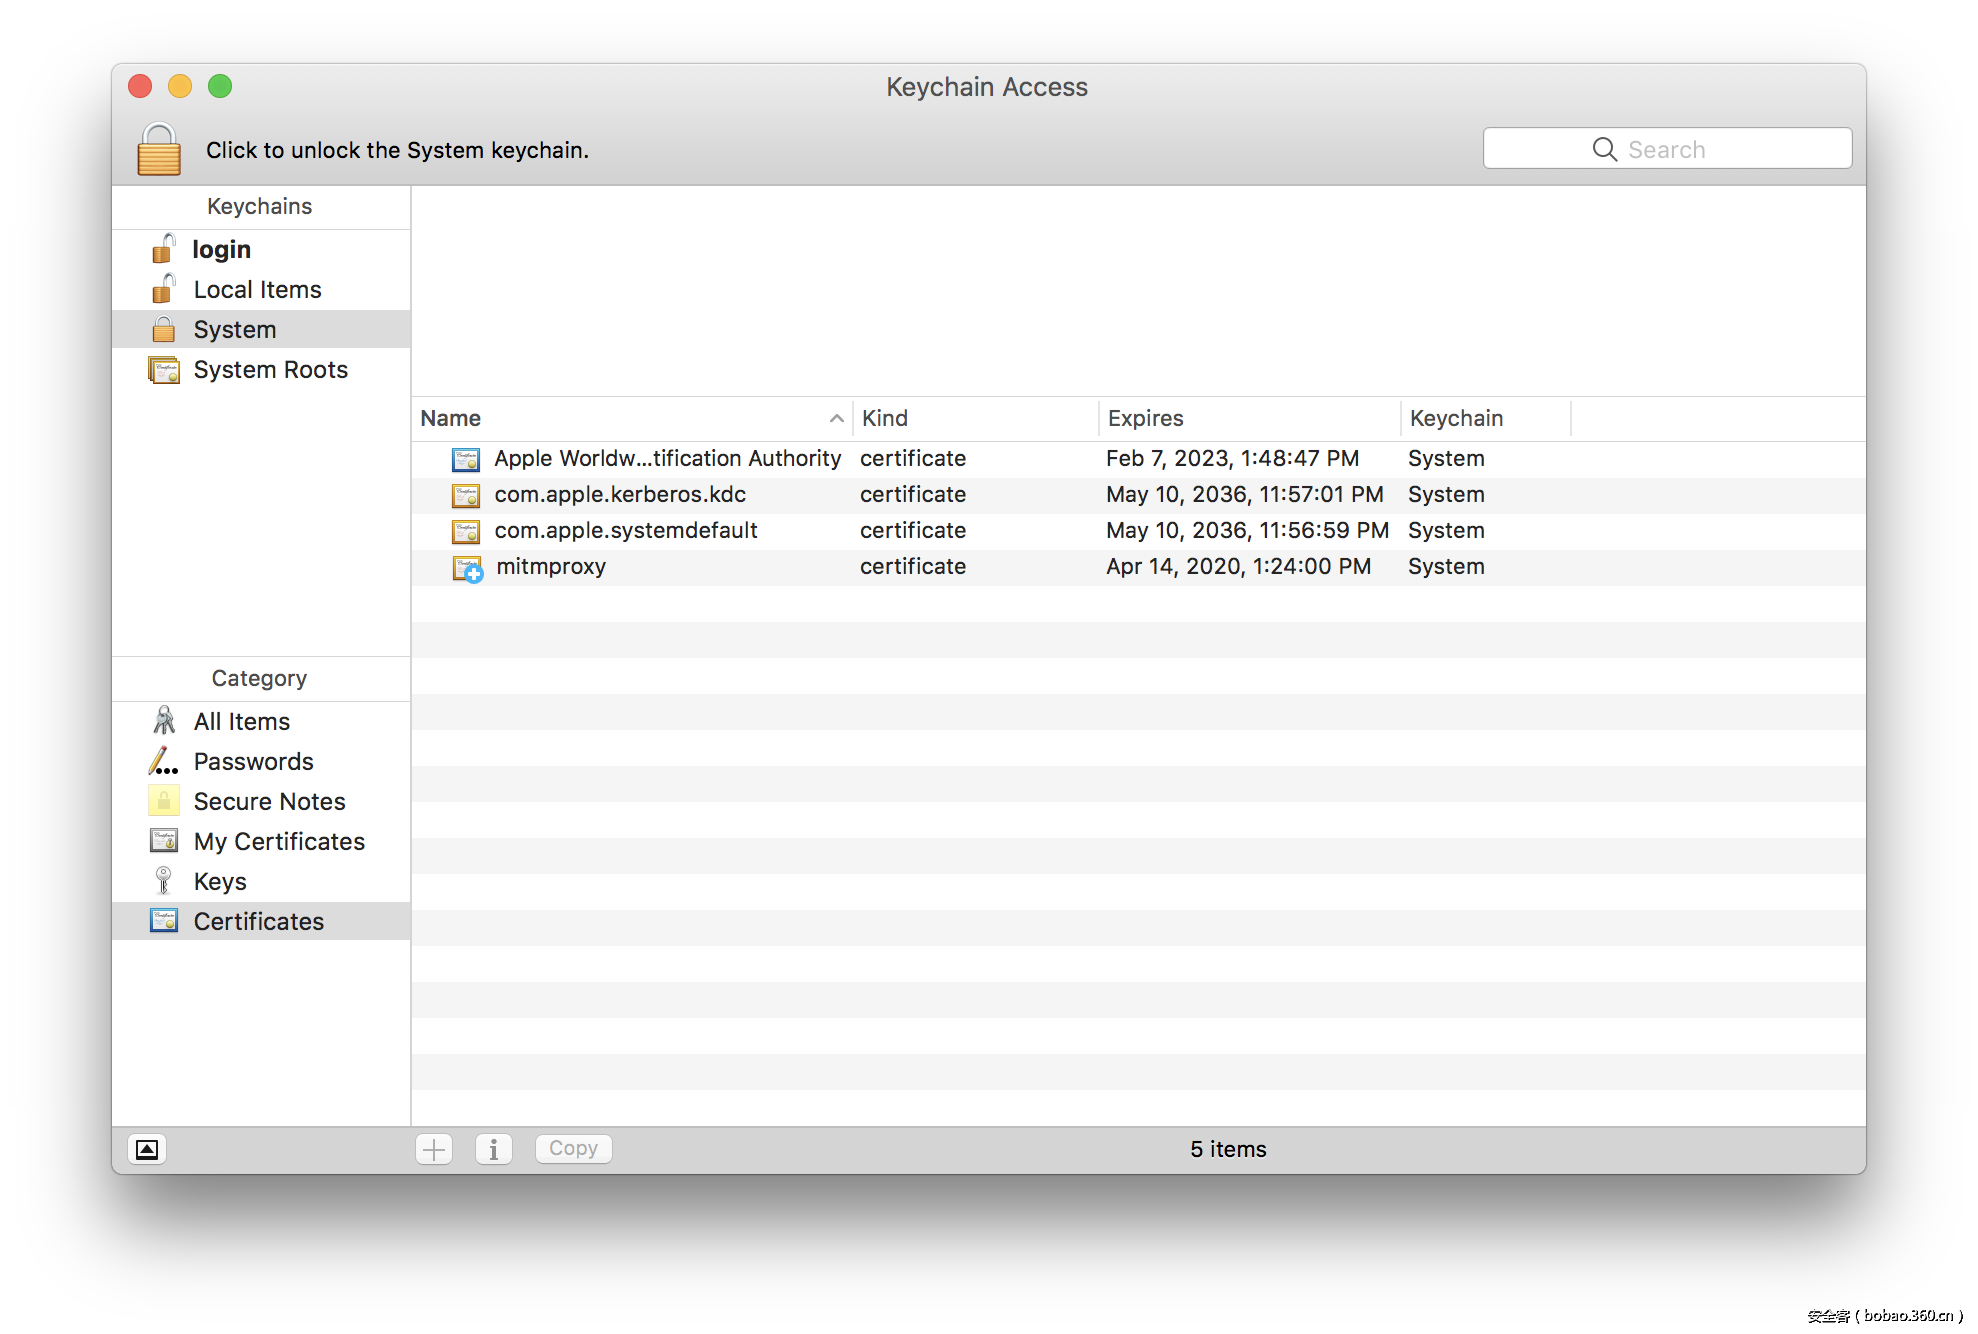Click the info button in the bottom bar
This screenshot has height=1334, width=1978.
coord(493,1149)
